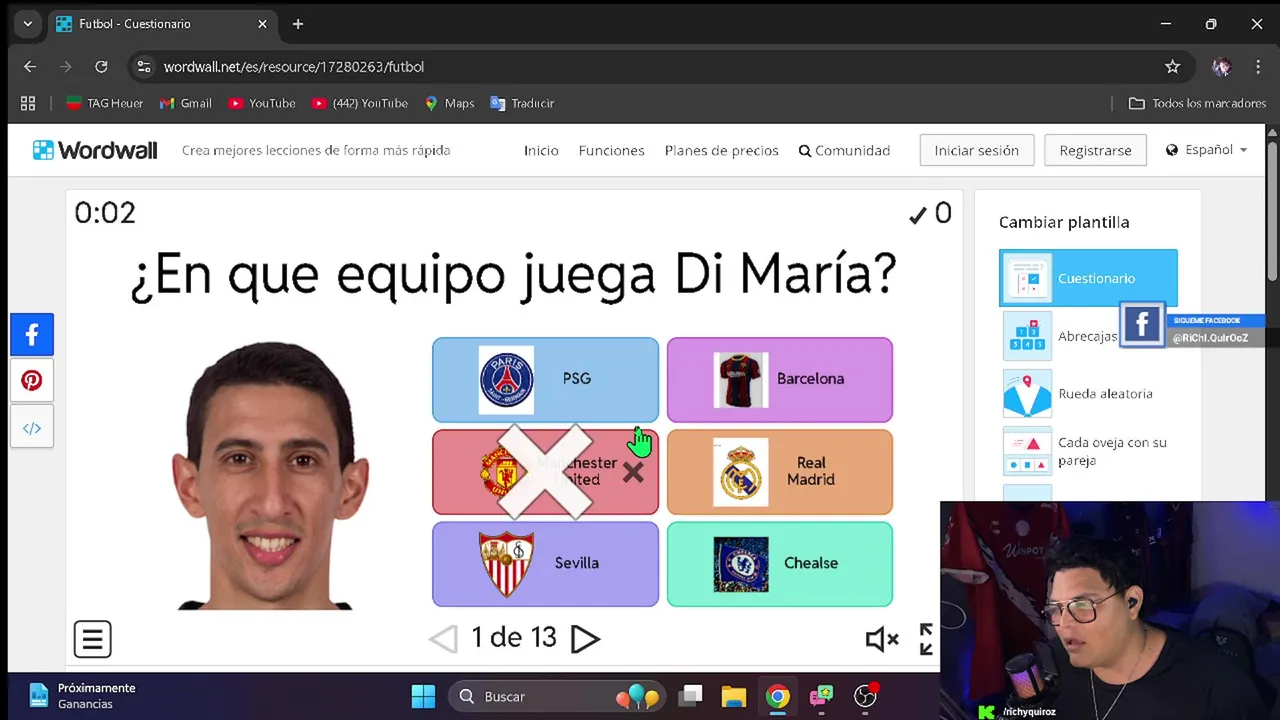
Task: Click the Wordwall logo
Action: tap(95, 150)
